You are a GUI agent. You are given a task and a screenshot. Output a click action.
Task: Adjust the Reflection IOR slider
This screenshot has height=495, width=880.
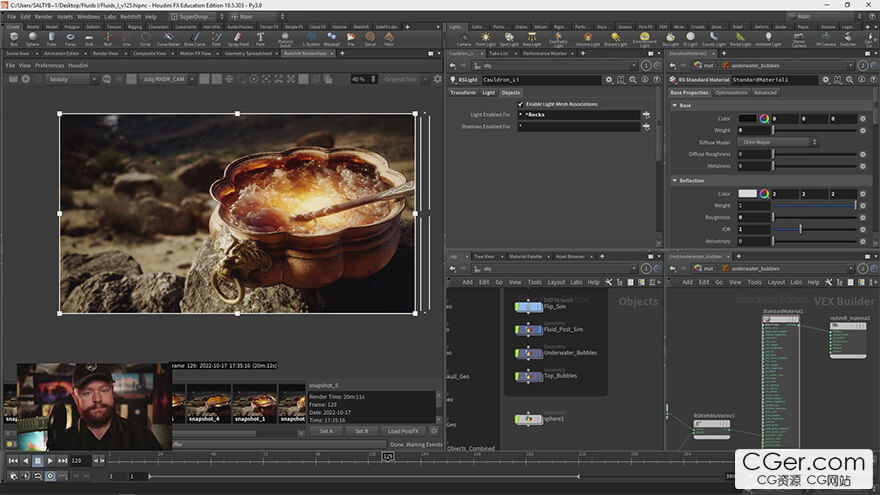(815, 230)
